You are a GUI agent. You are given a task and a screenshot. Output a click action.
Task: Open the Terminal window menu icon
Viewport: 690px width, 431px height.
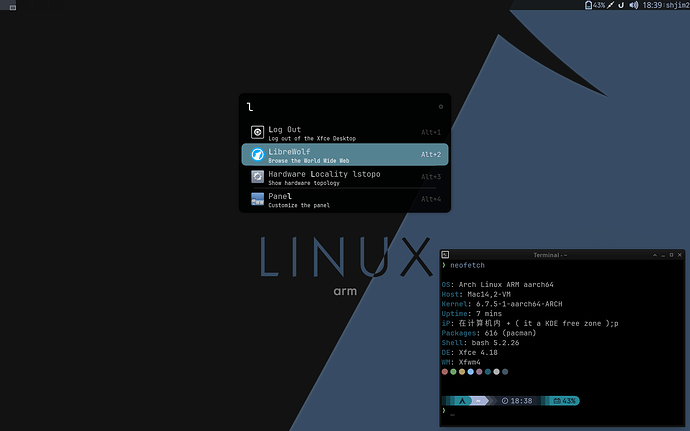(445, 254)
